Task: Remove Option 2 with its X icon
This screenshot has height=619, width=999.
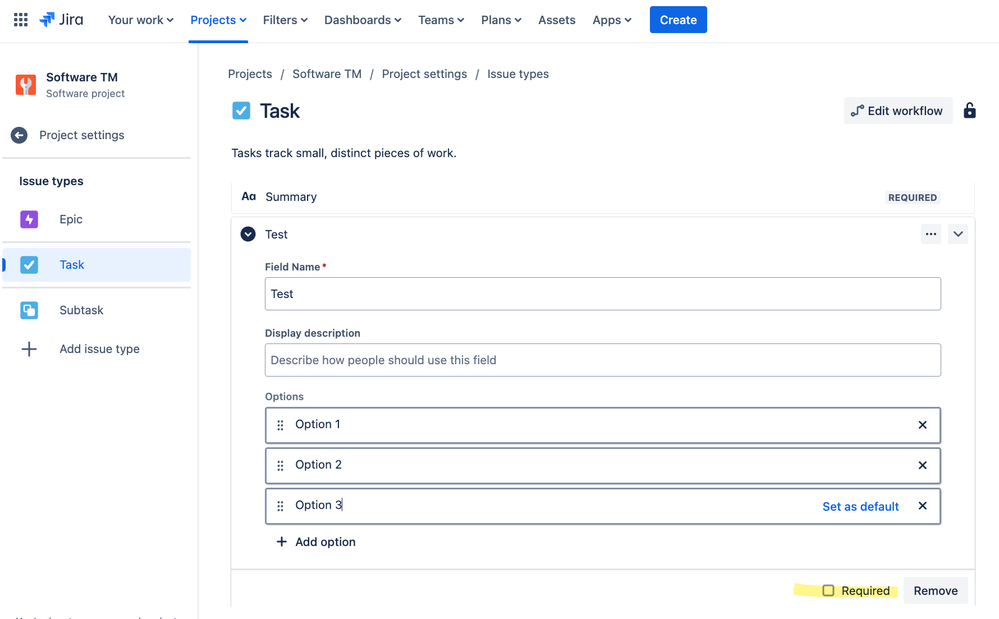Action: coord(923,466)
